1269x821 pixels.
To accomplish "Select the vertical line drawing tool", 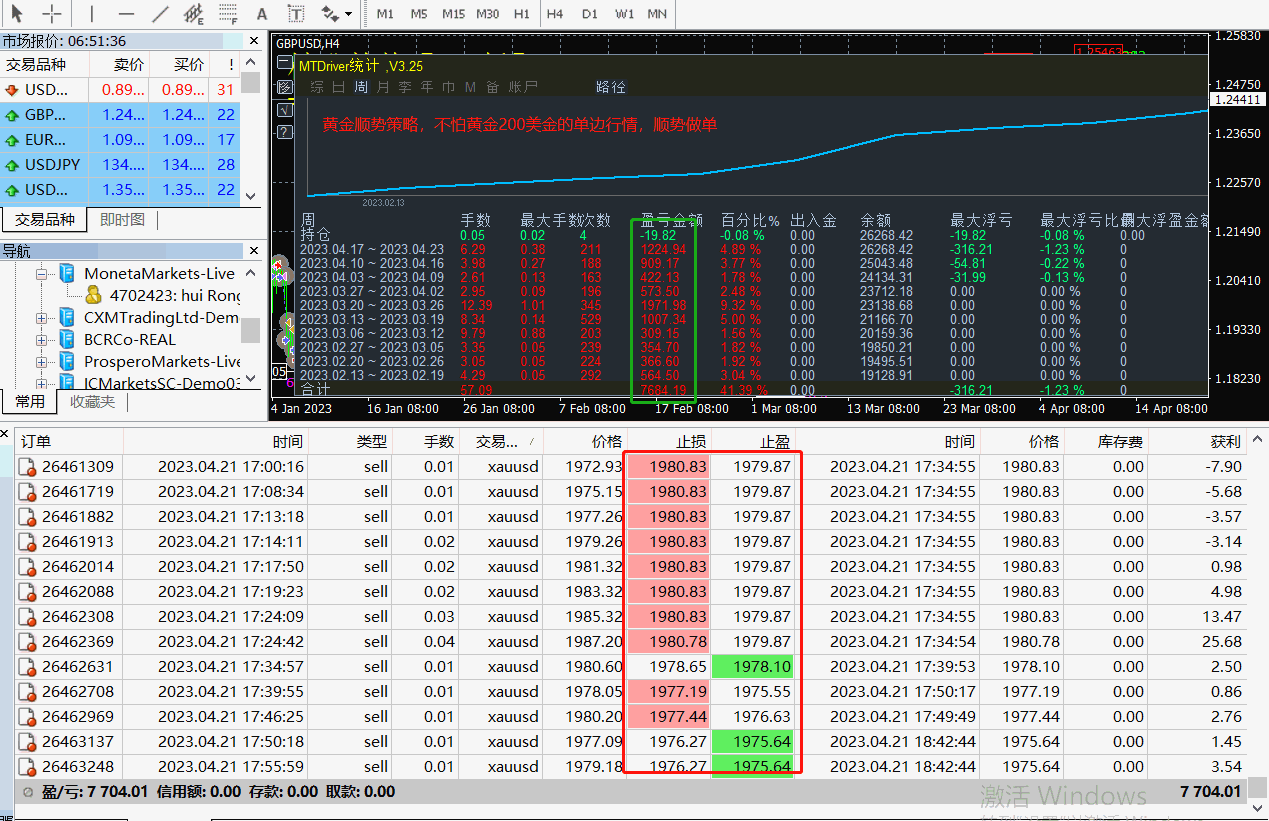I will [92, 14].
